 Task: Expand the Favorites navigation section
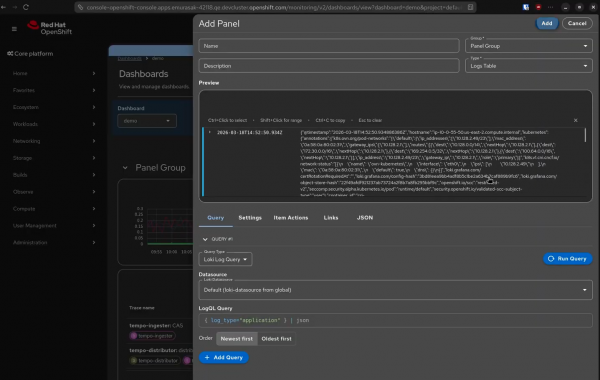54,90
